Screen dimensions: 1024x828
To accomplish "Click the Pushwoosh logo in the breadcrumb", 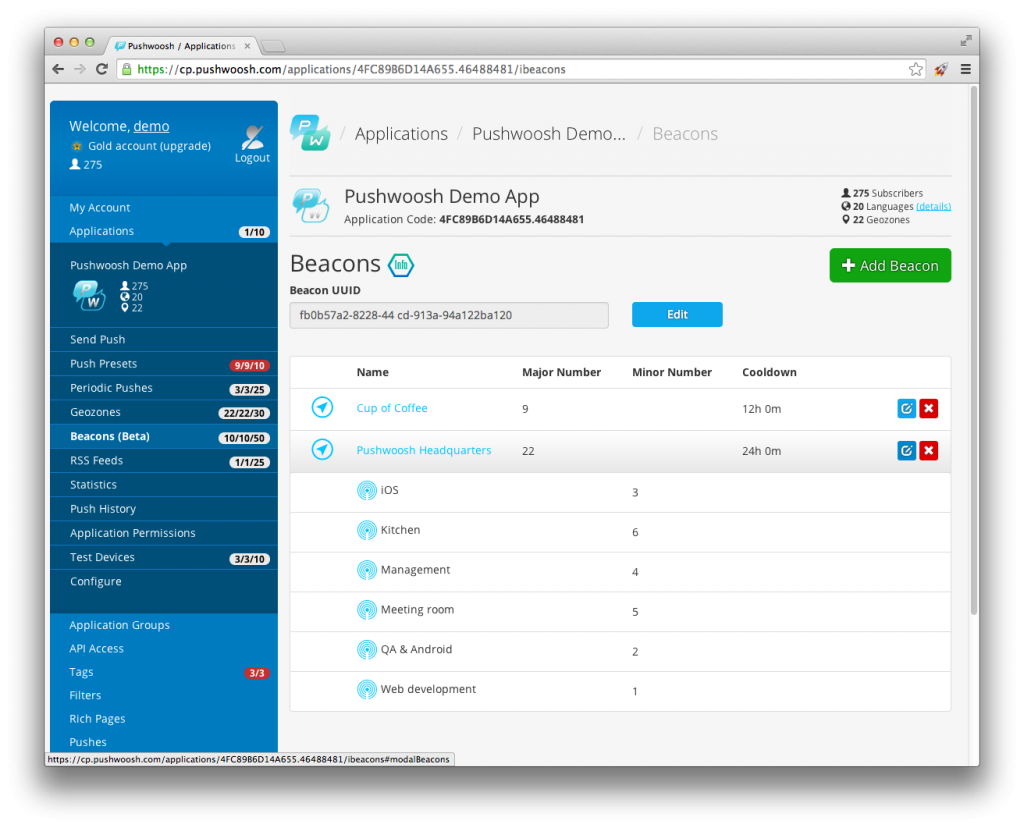I will (x=310, y=133).
